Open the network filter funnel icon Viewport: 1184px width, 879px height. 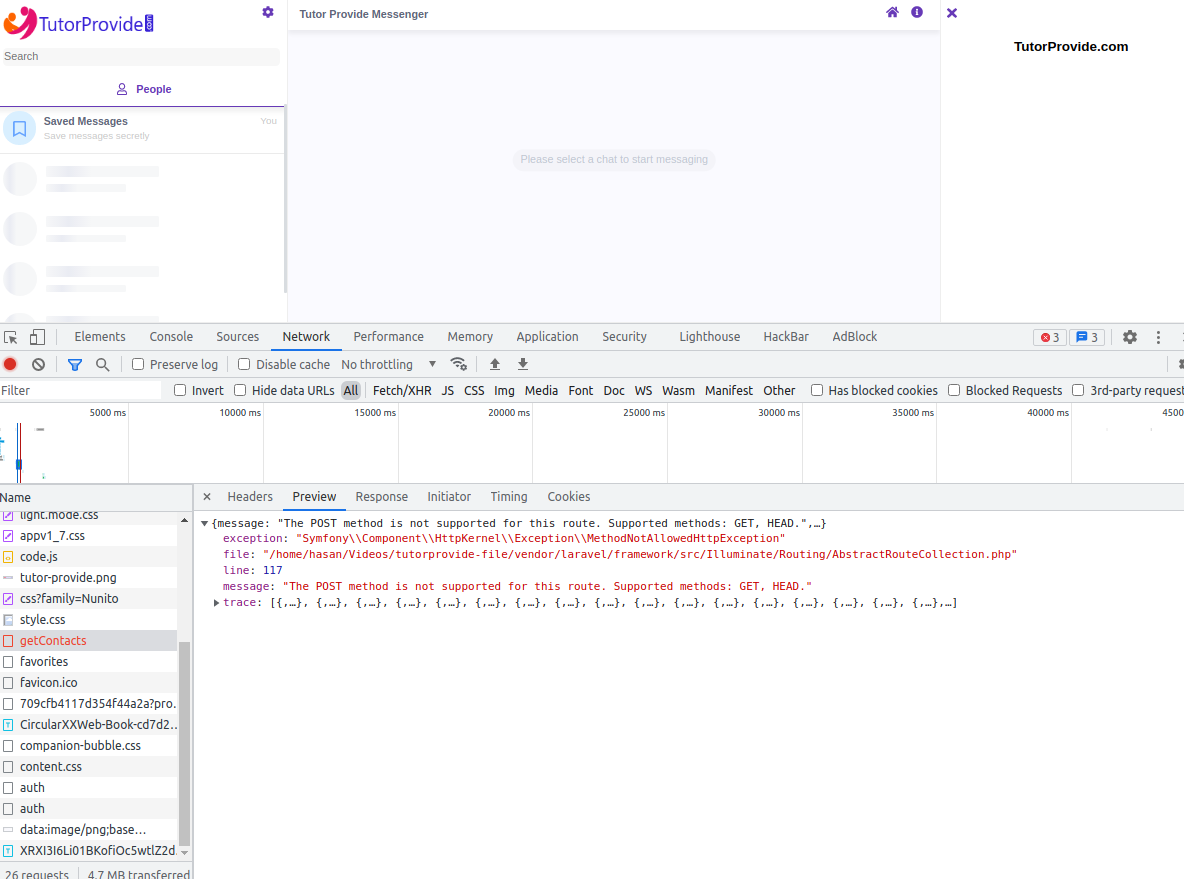click(74, 364)
